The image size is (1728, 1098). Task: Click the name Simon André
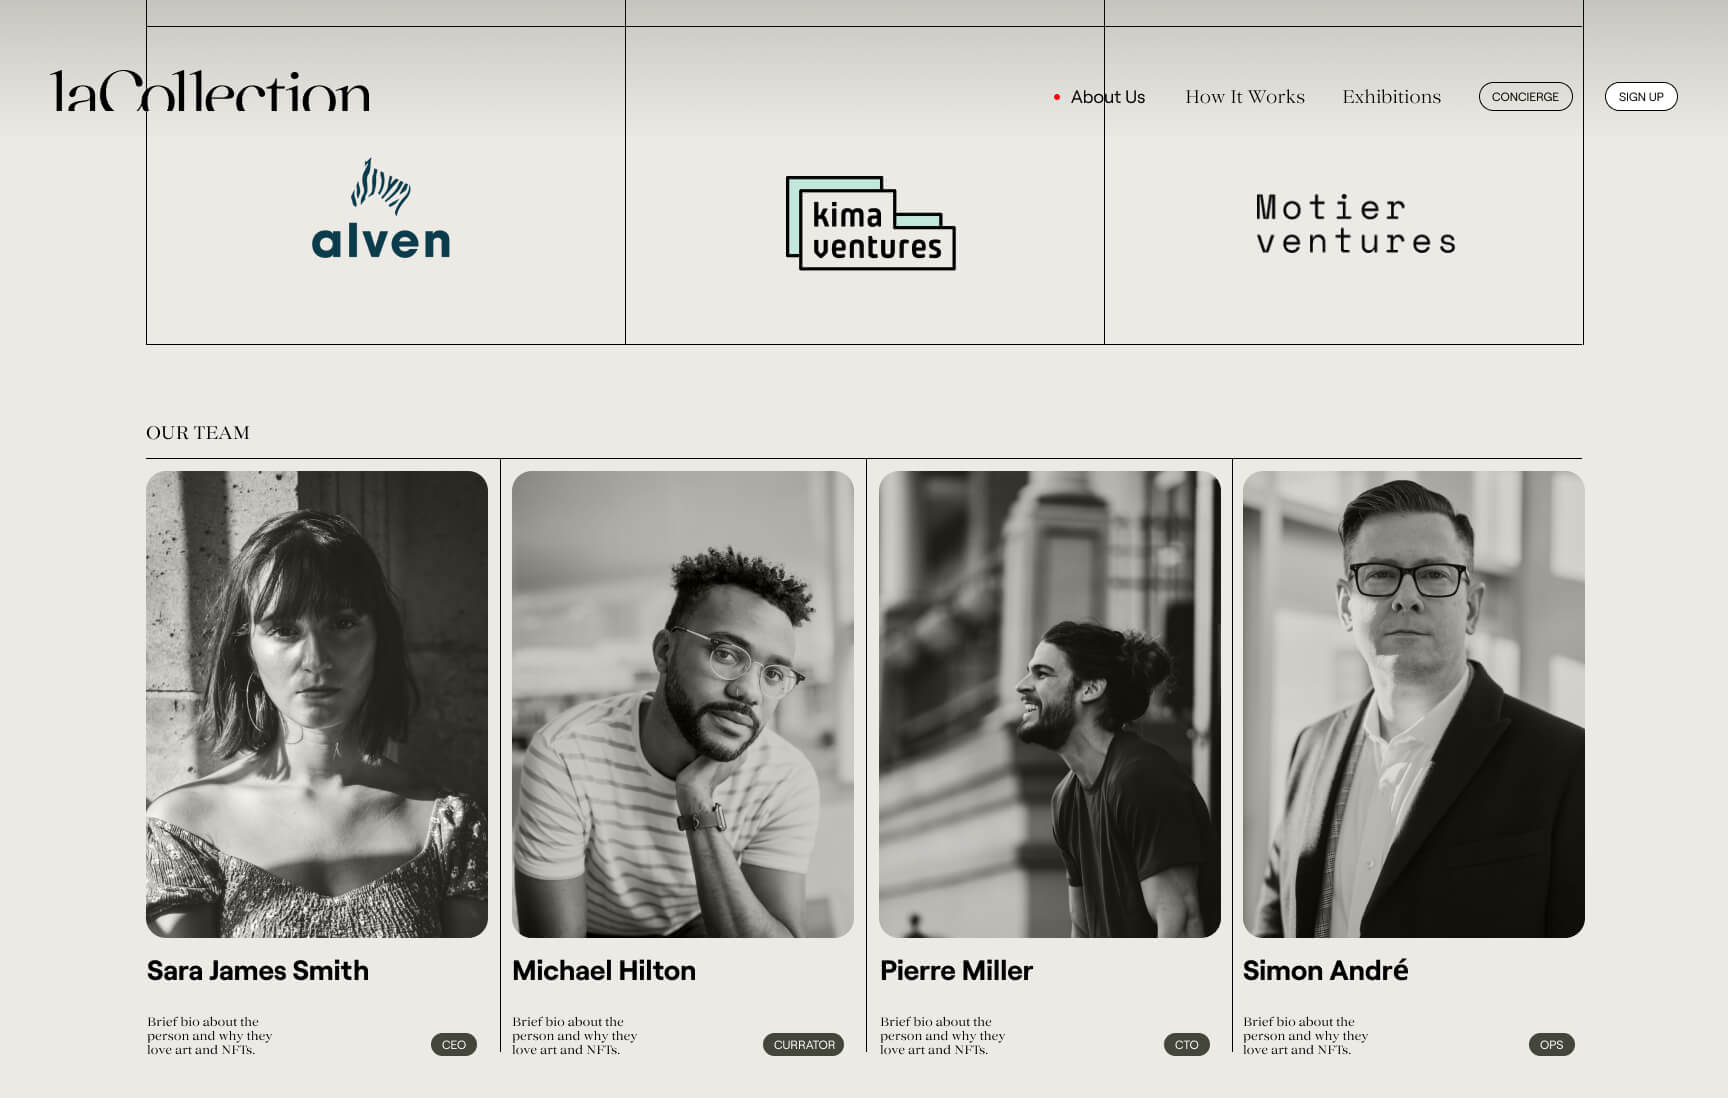[x=1325, y=970]
